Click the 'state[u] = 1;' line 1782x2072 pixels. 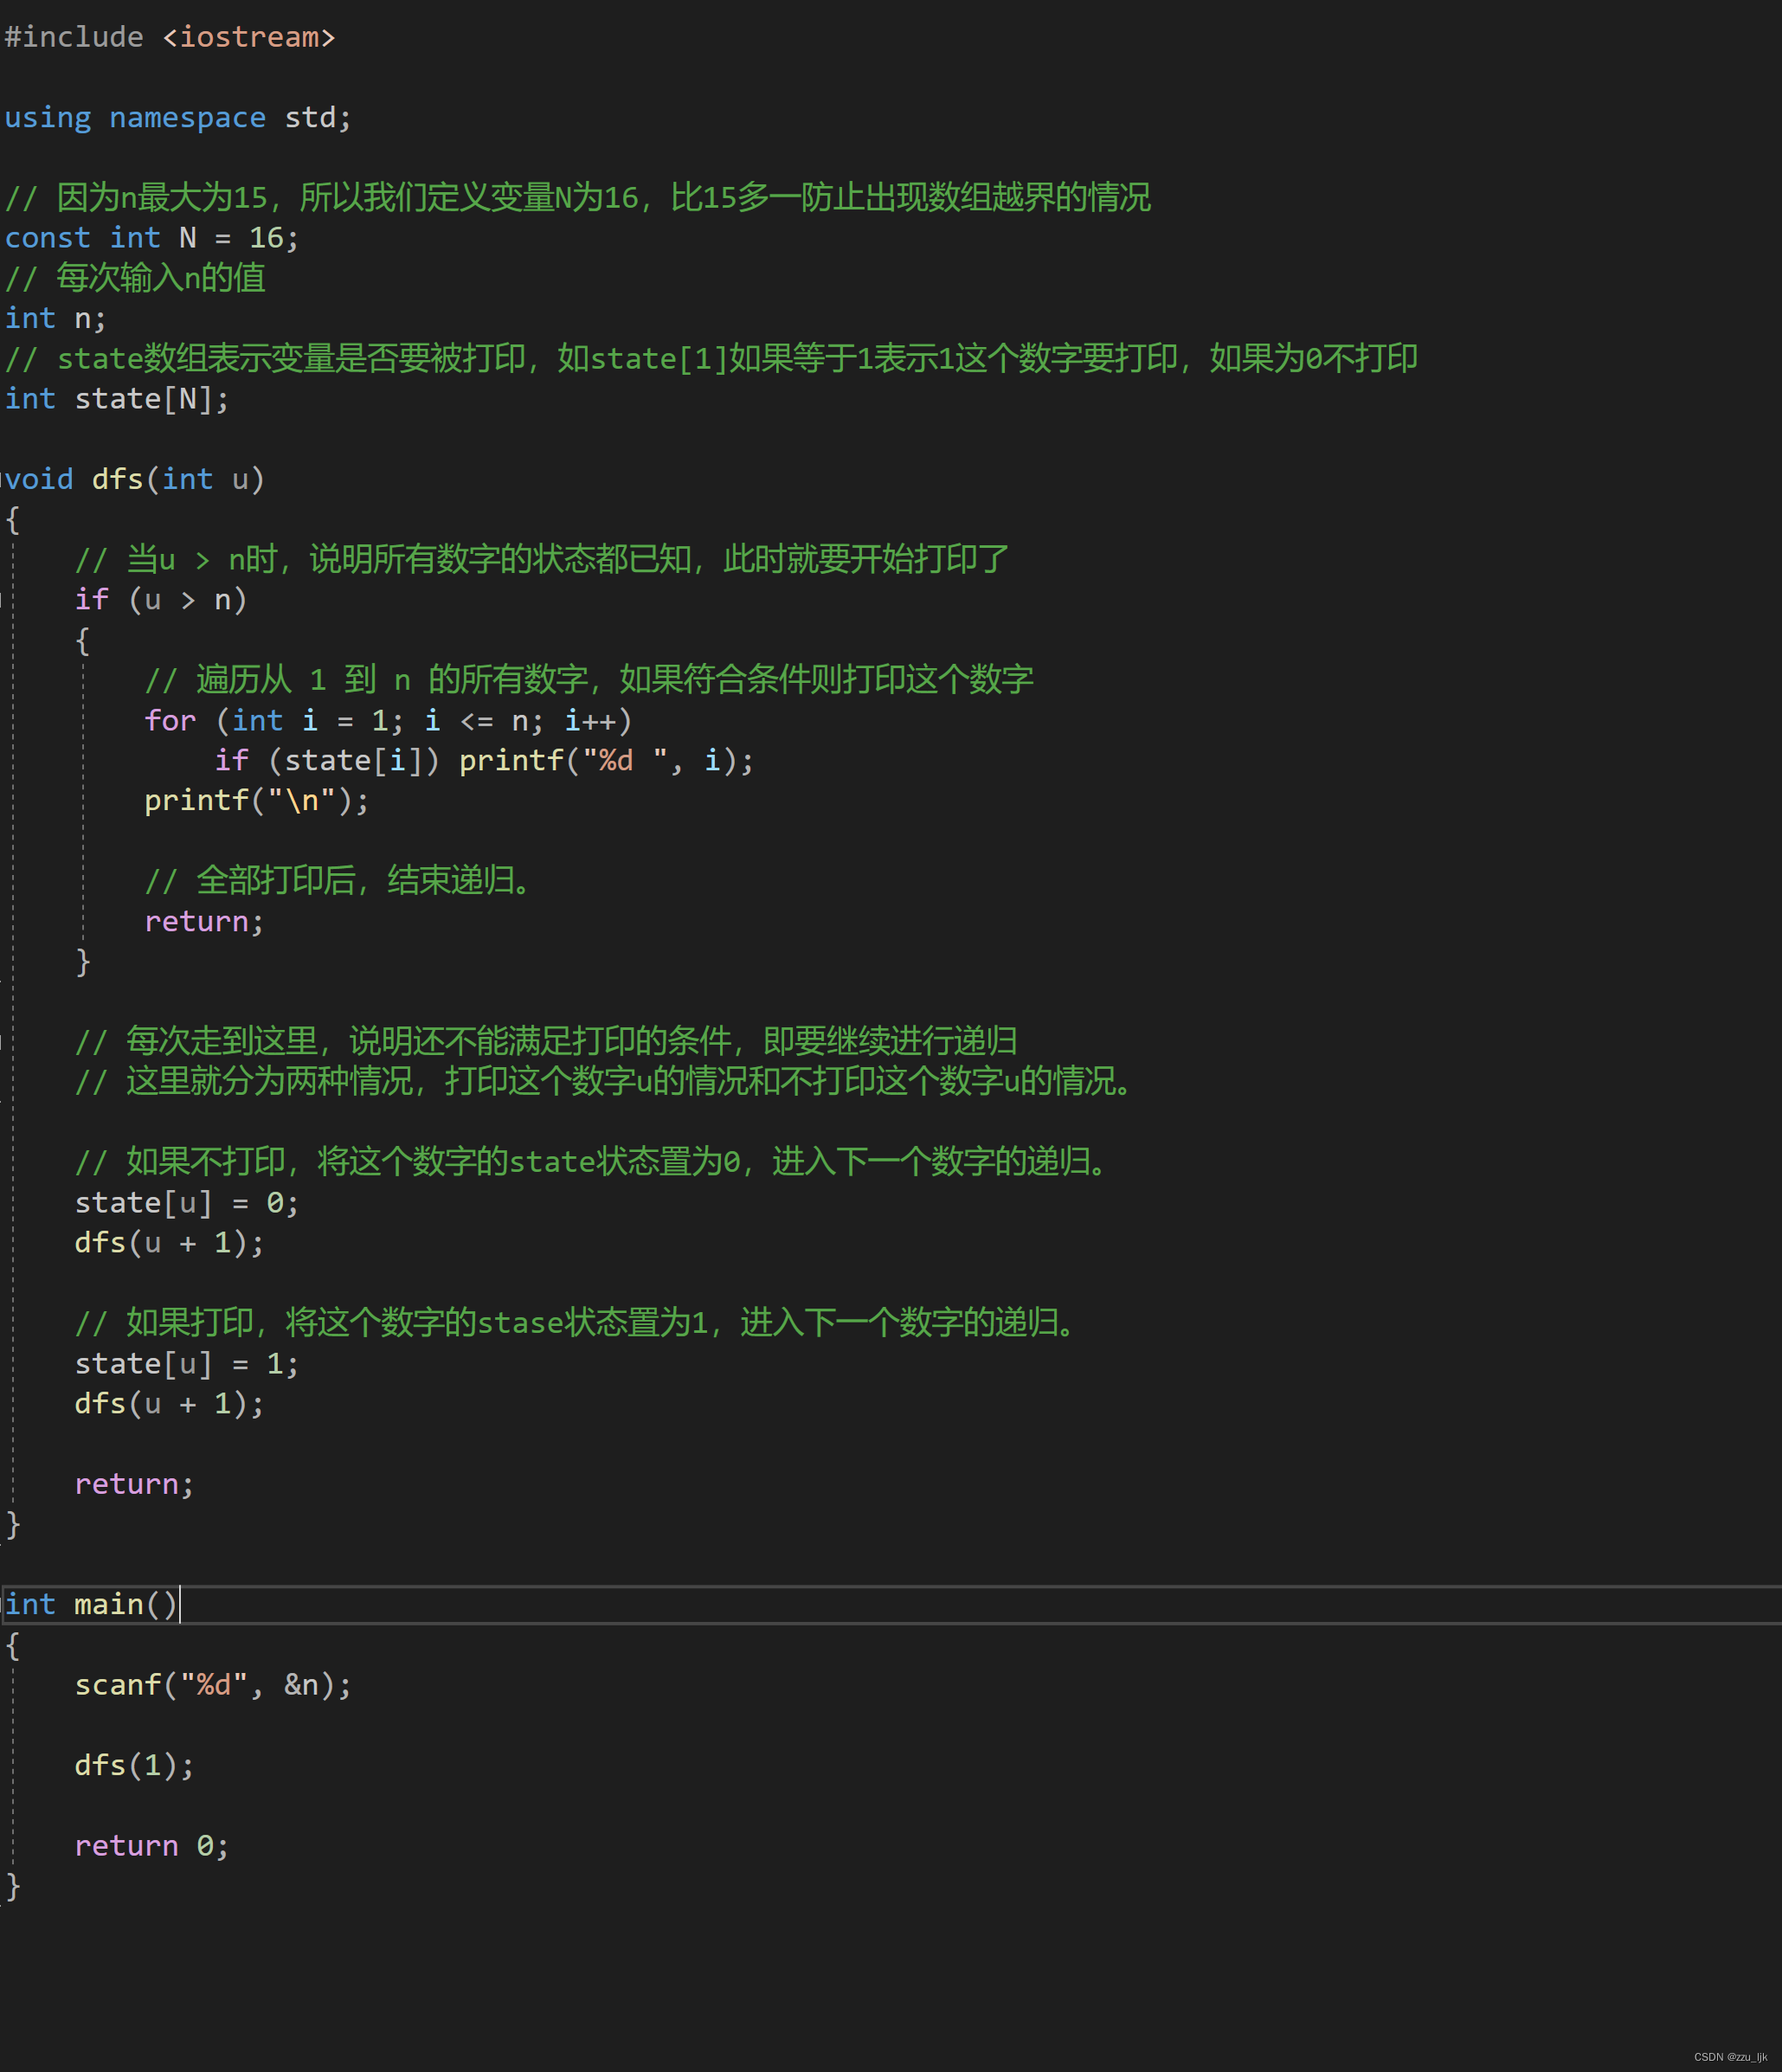(x=187, y=1364)
